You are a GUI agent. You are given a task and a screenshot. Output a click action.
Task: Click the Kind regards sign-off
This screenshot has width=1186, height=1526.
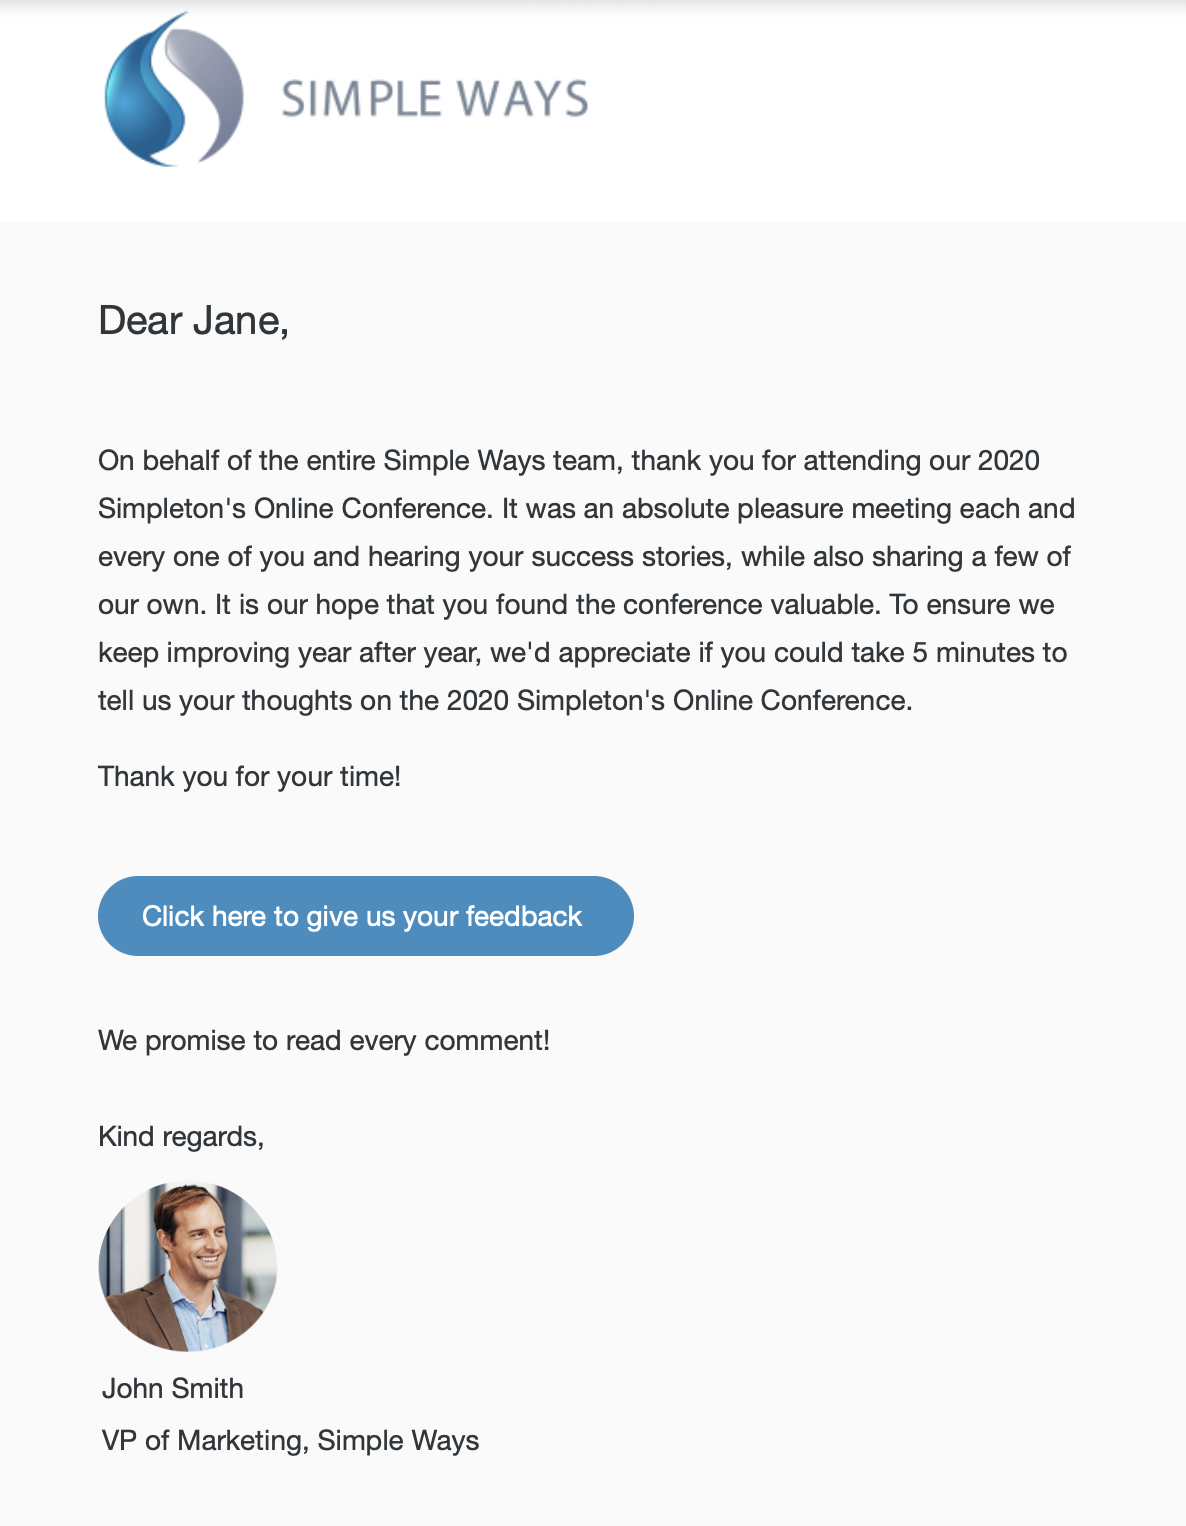pyautogui.click(x=181, y=1137)
